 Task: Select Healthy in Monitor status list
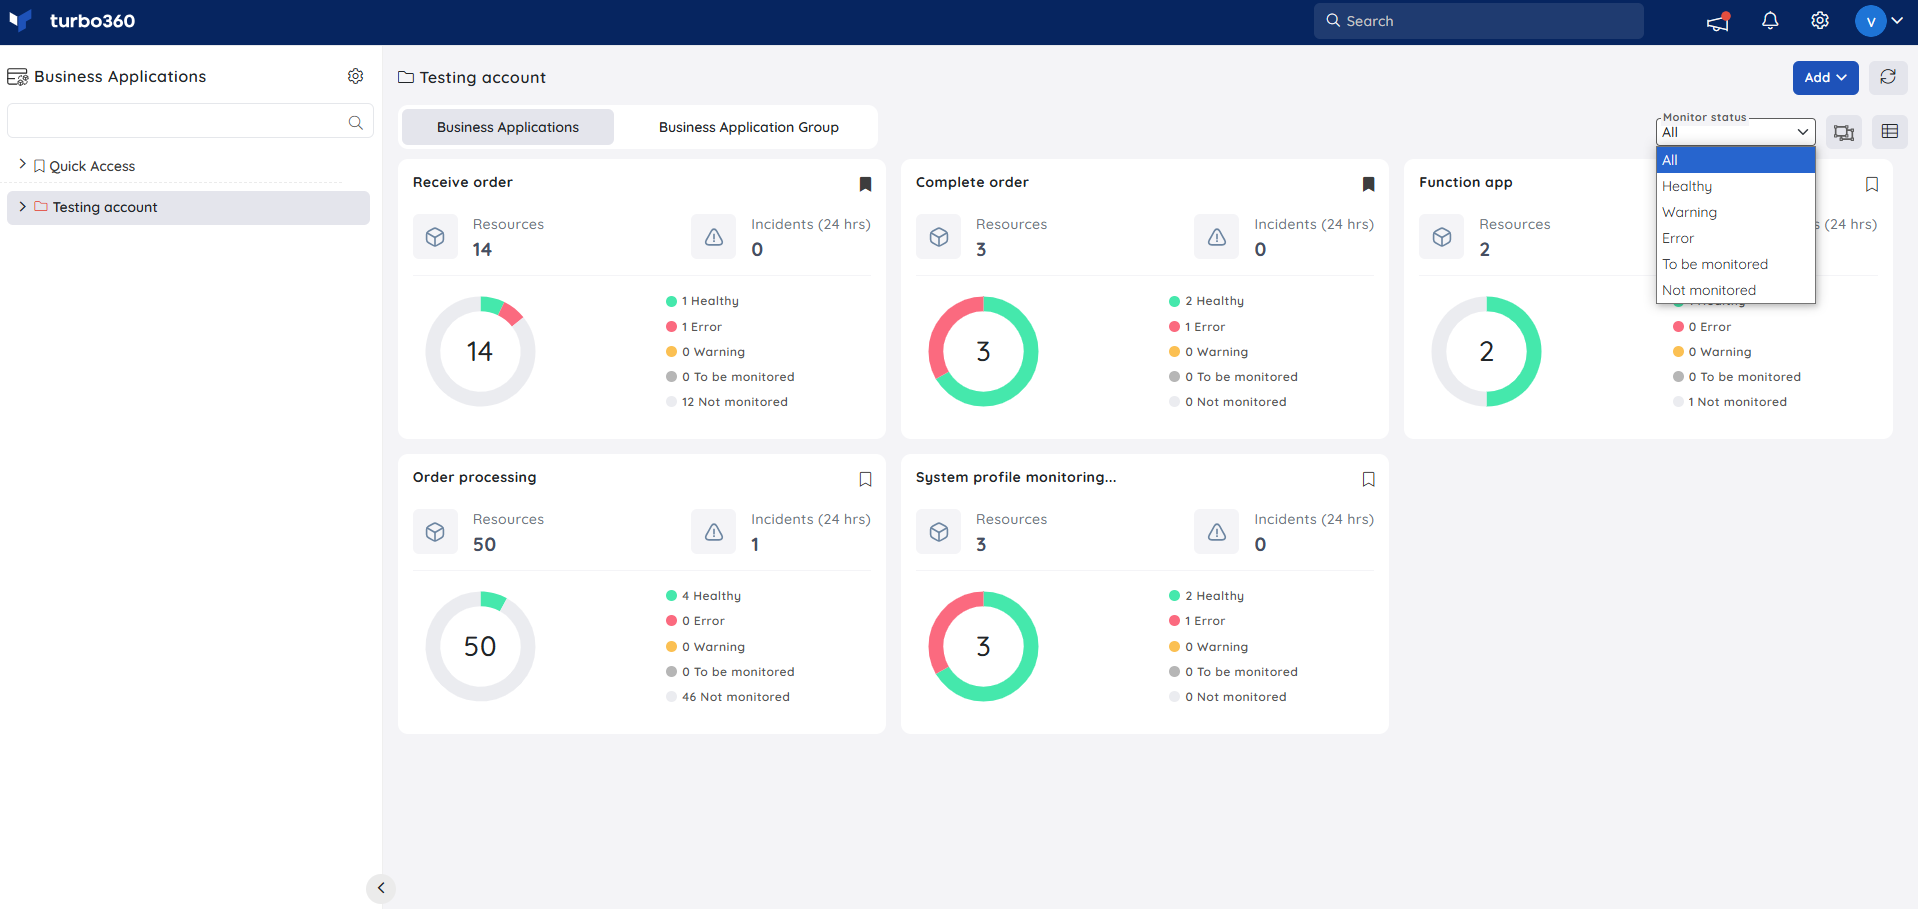[1735, 186]
